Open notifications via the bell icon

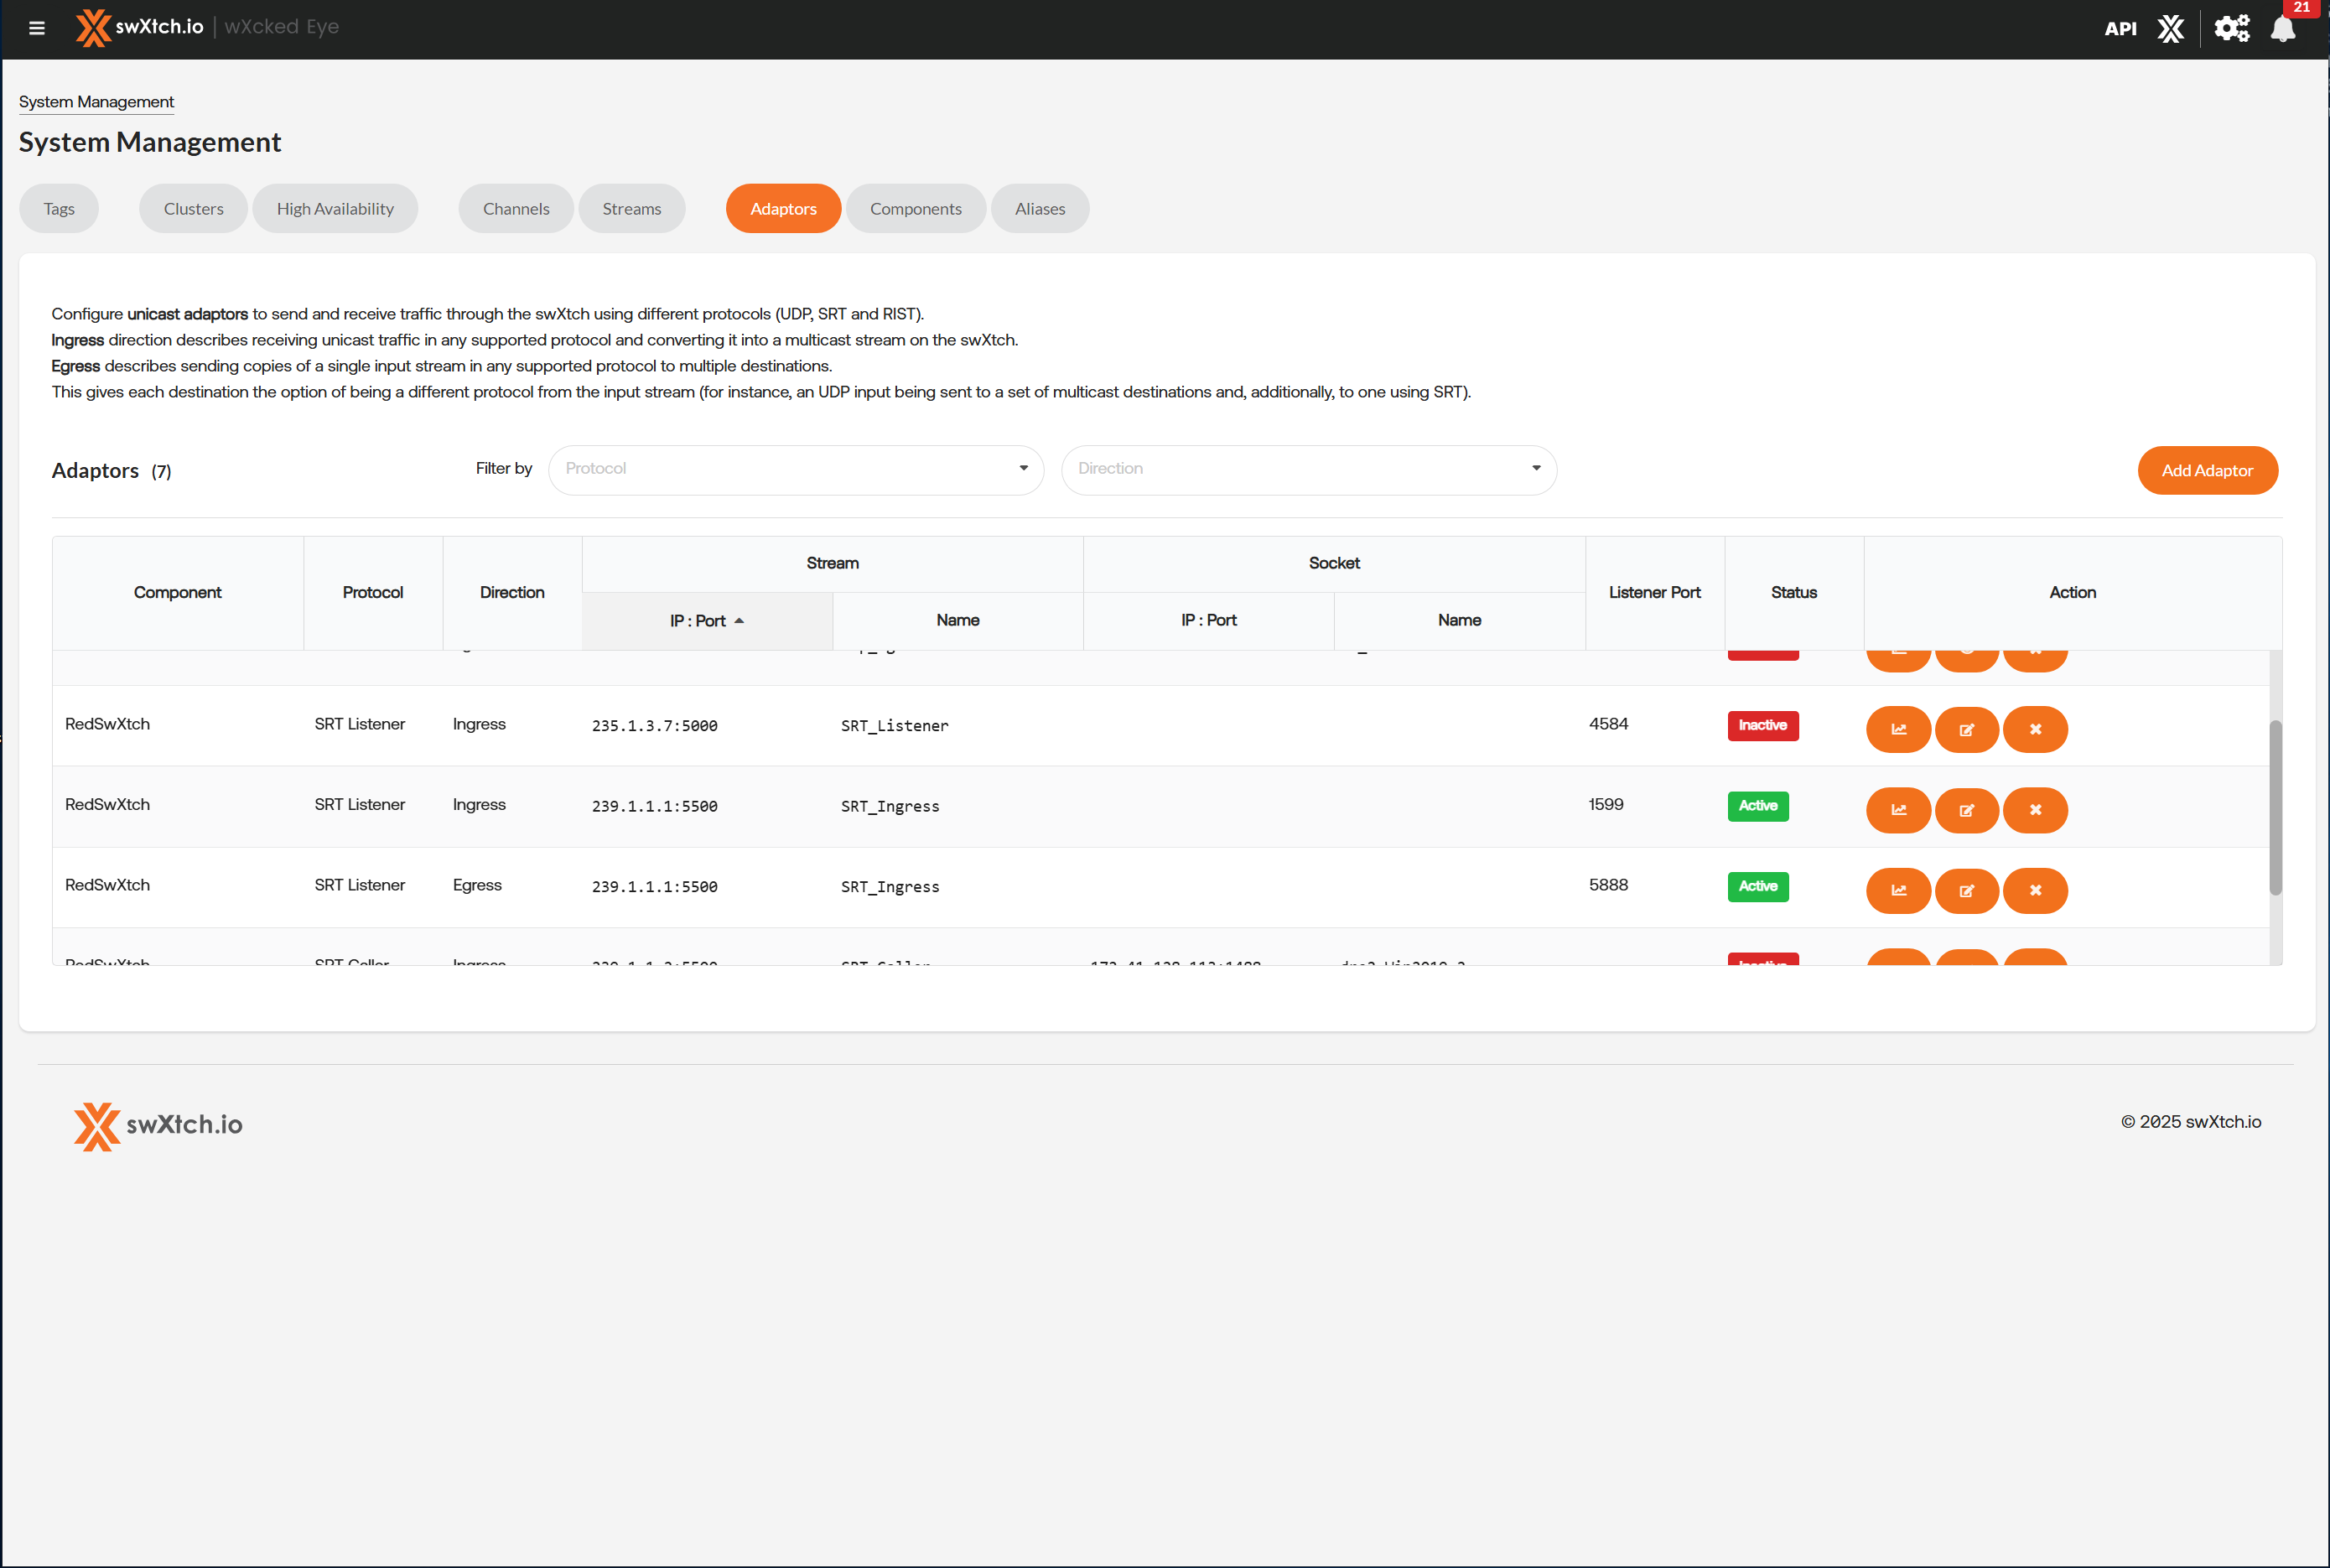(x=2281, y=29)
